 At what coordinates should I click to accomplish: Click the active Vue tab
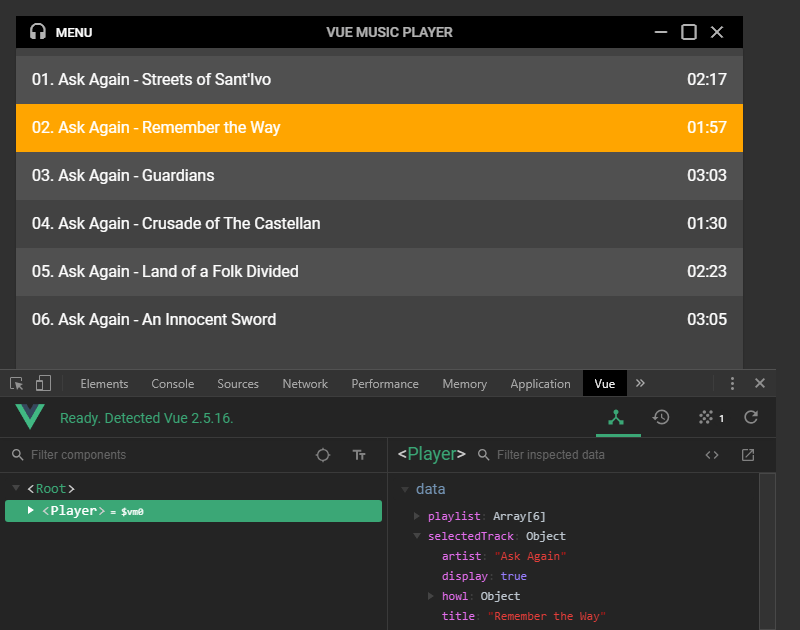tap(605, 384)
